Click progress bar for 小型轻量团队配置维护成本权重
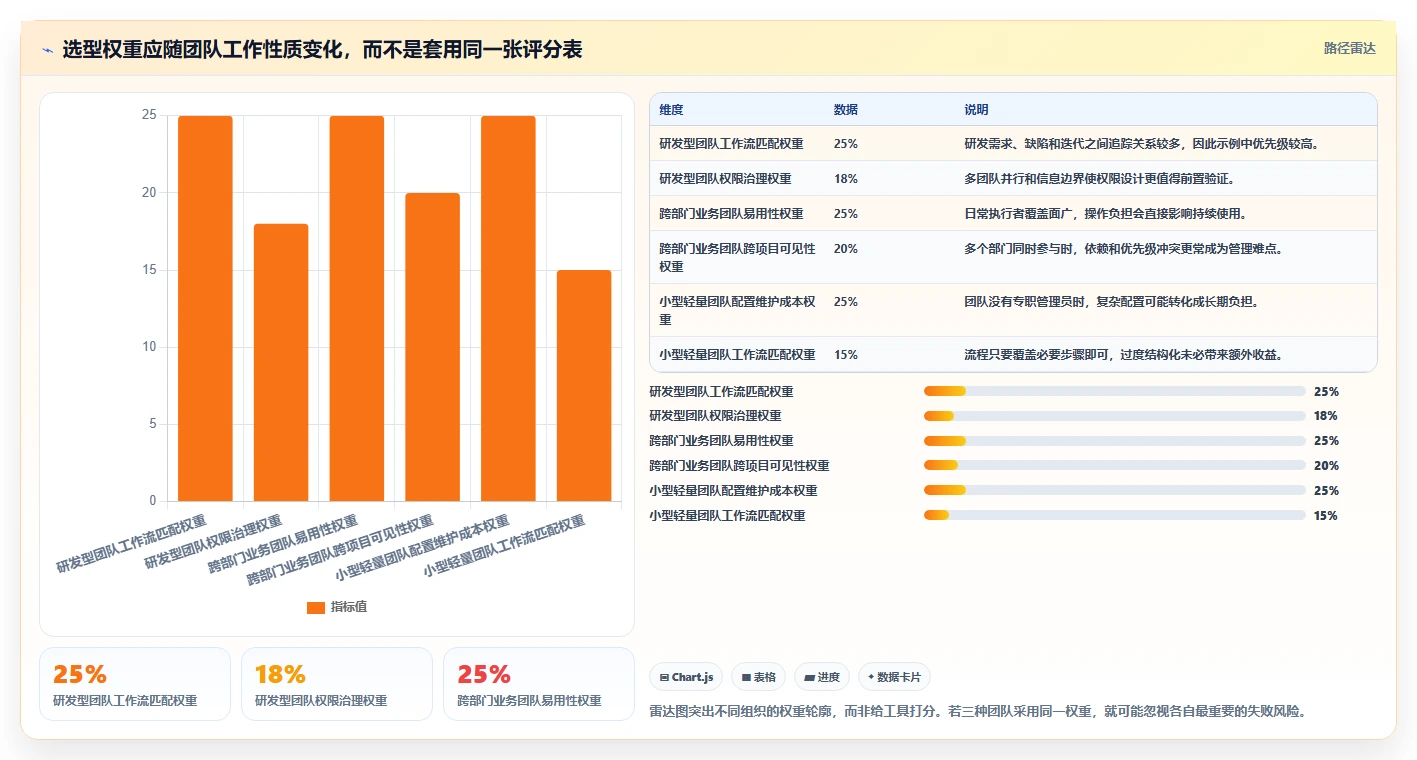This screenshot has height=760, width=1417. coord(1115,490)
